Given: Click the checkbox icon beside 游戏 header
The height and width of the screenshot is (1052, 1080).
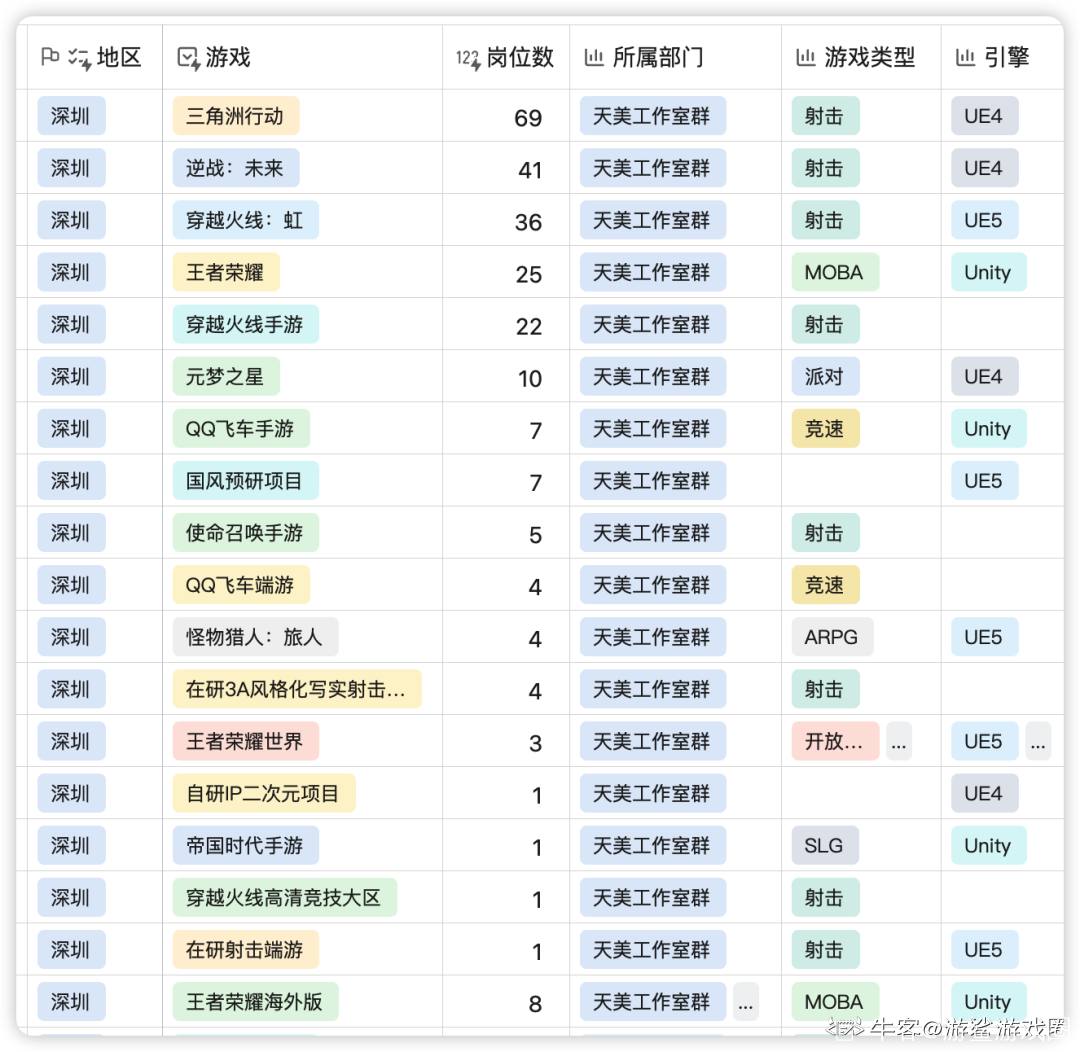Looking at the screenshot, I should (x=188, y=58).
